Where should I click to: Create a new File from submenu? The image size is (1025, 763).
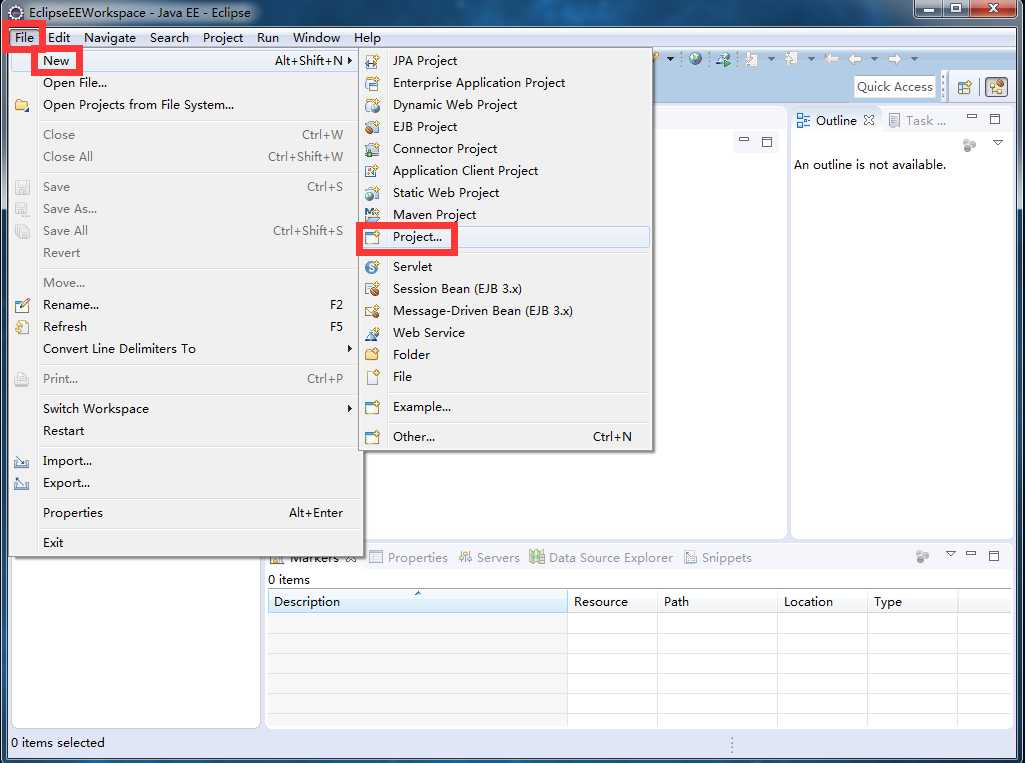click(x=505, y=377)
